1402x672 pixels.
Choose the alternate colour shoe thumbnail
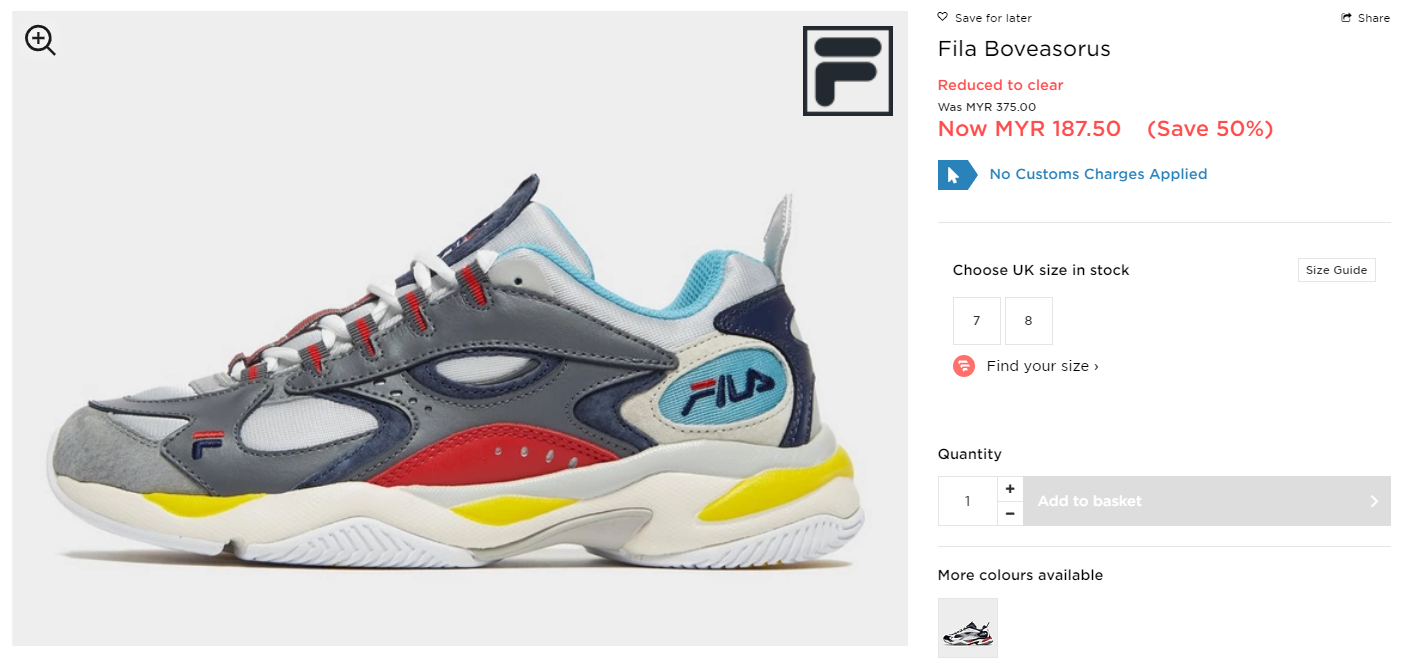coord(968,628)
